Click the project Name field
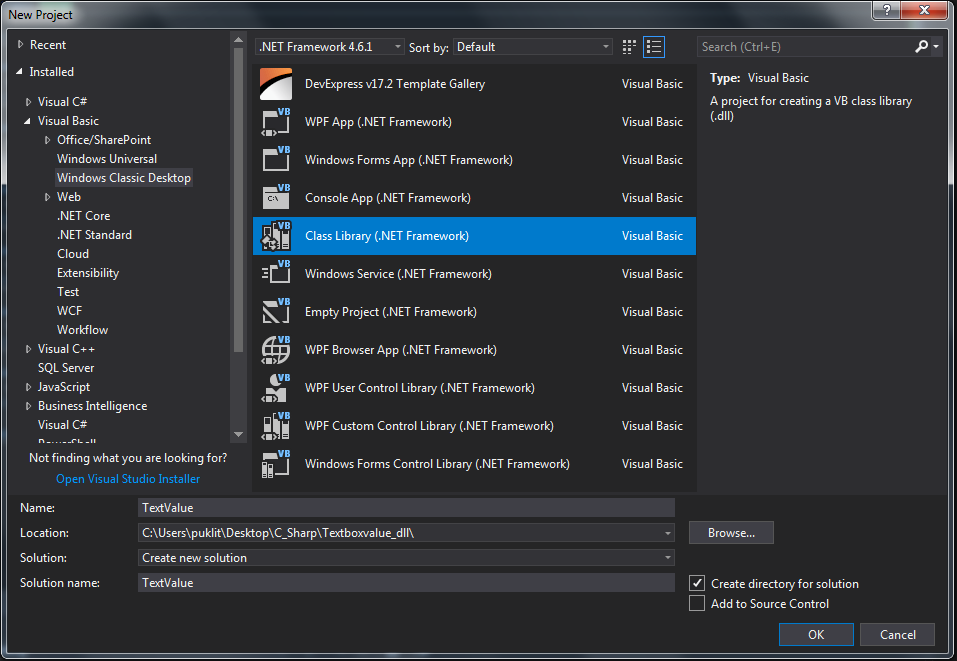The image size is (957, 661). pos(406,508)
